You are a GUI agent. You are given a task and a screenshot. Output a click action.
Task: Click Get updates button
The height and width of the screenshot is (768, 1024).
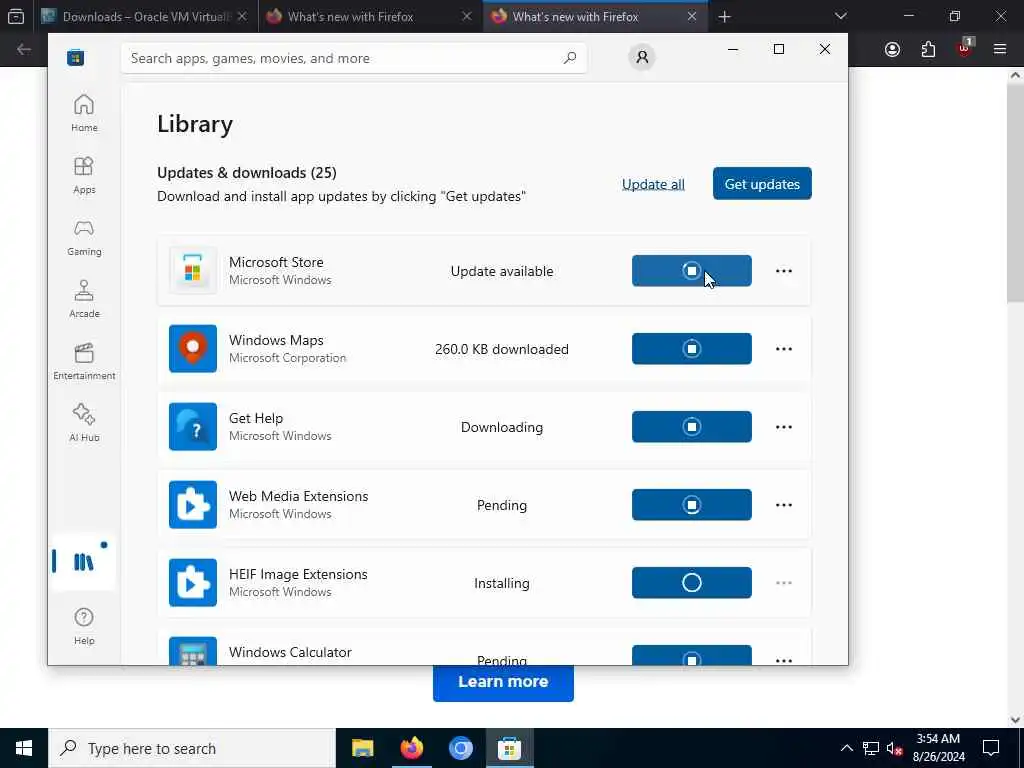click(x=762, y=184)
